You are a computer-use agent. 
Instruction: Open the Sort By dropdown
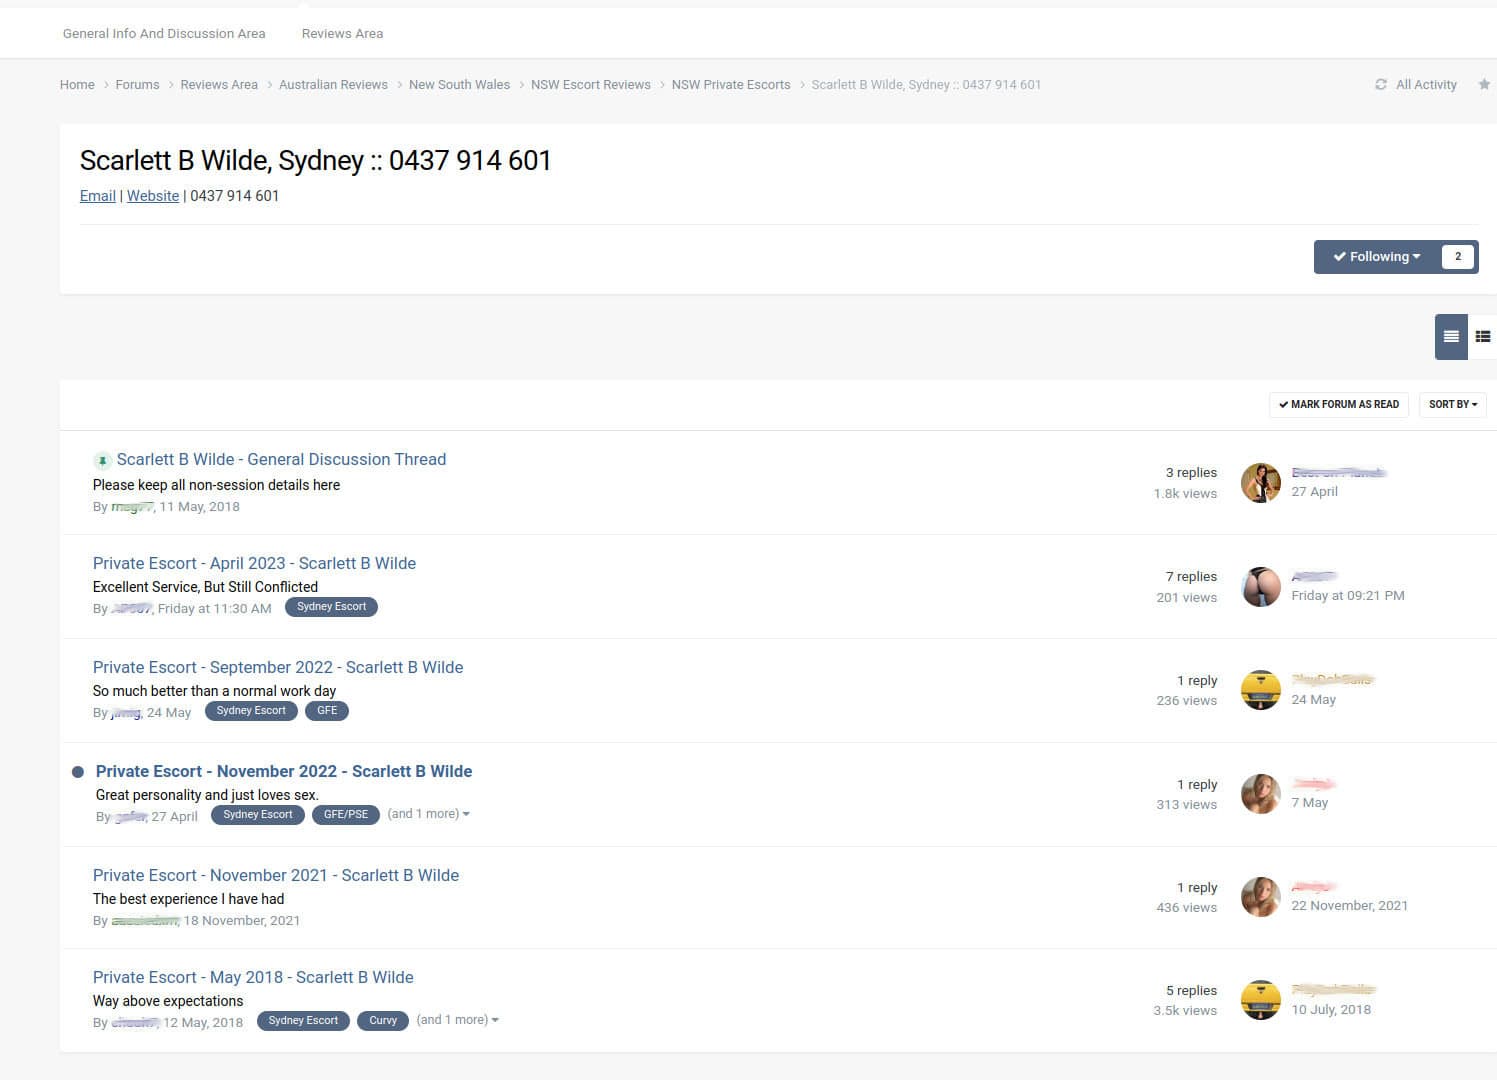1452,404
